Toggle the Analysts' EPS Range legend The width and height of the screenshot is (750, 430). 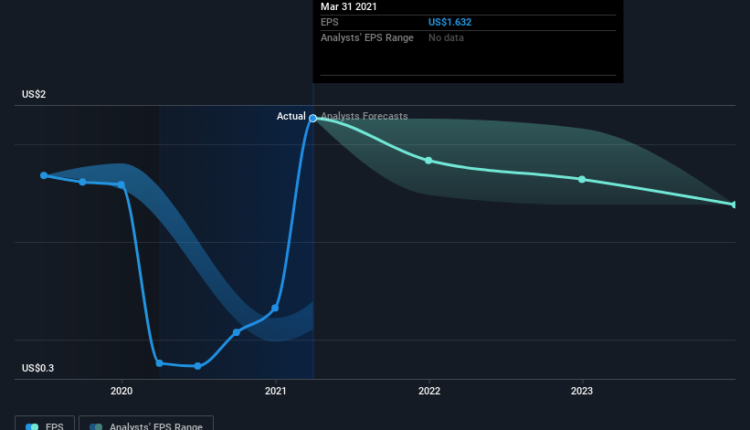click(145, 425)
